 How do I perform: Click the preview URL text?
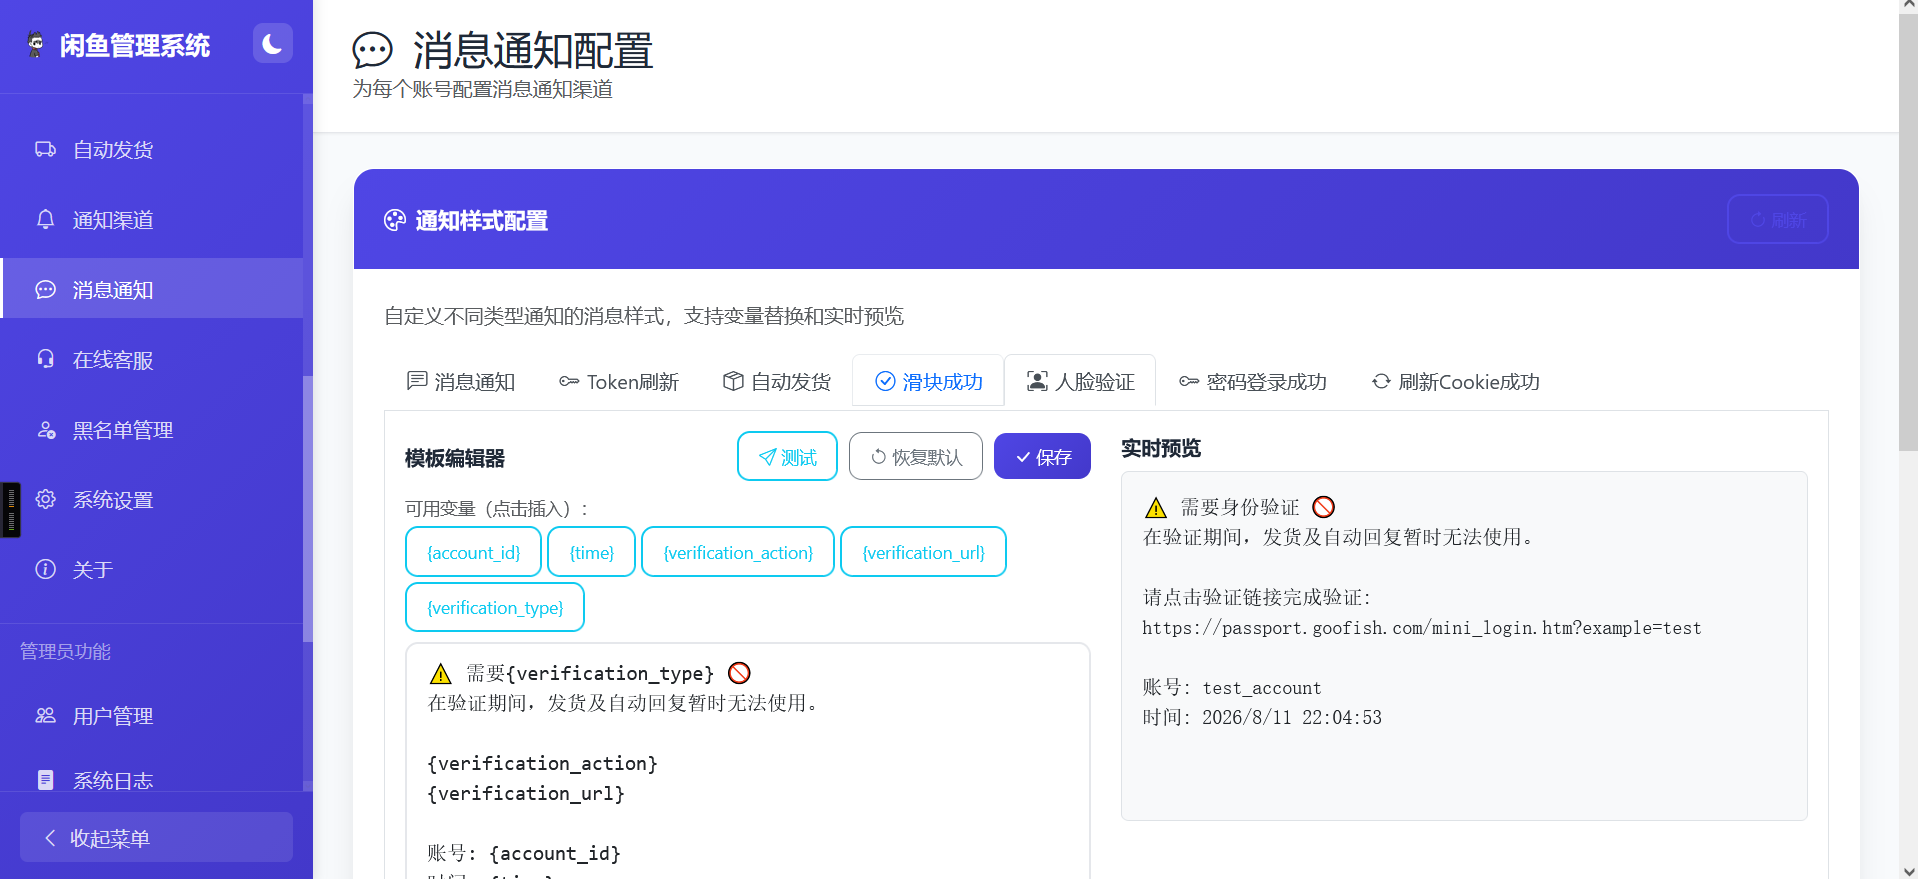pyautogui.click(x=1421, y=628)
